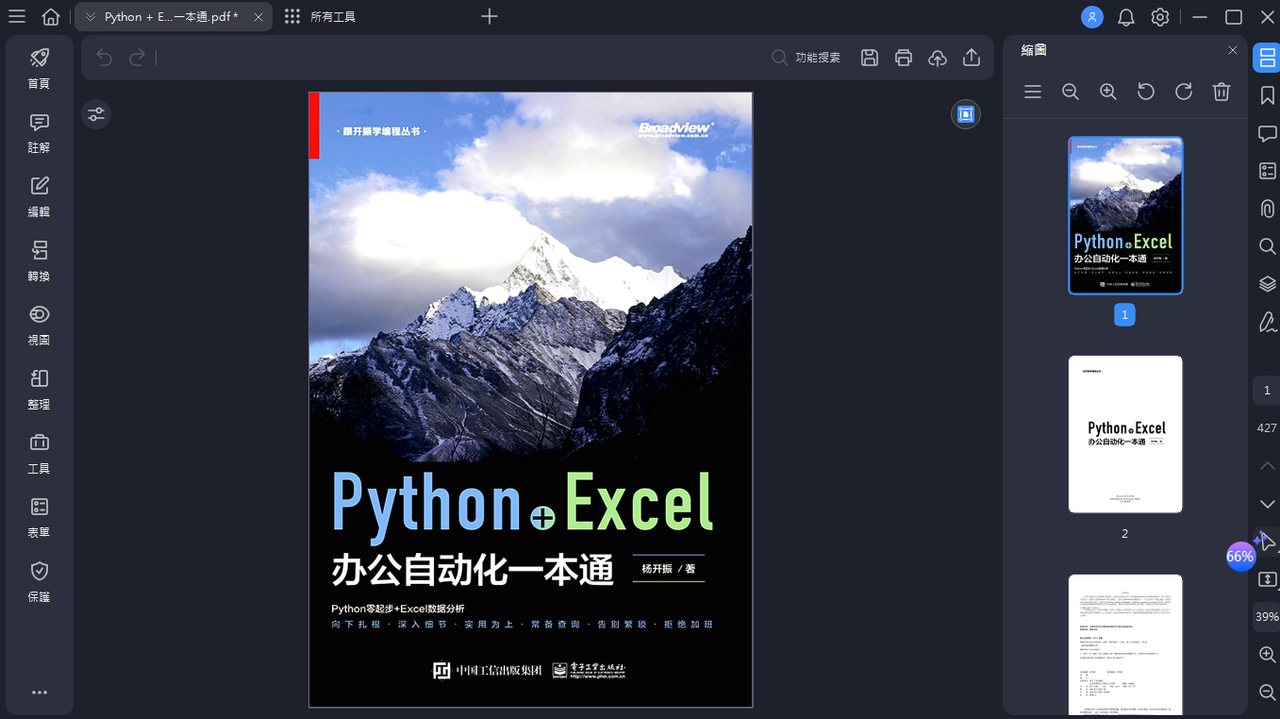Expand more options at sidebar bottom
The height and width of the screenshot is (719, 1280).
[x=39, y=692]
